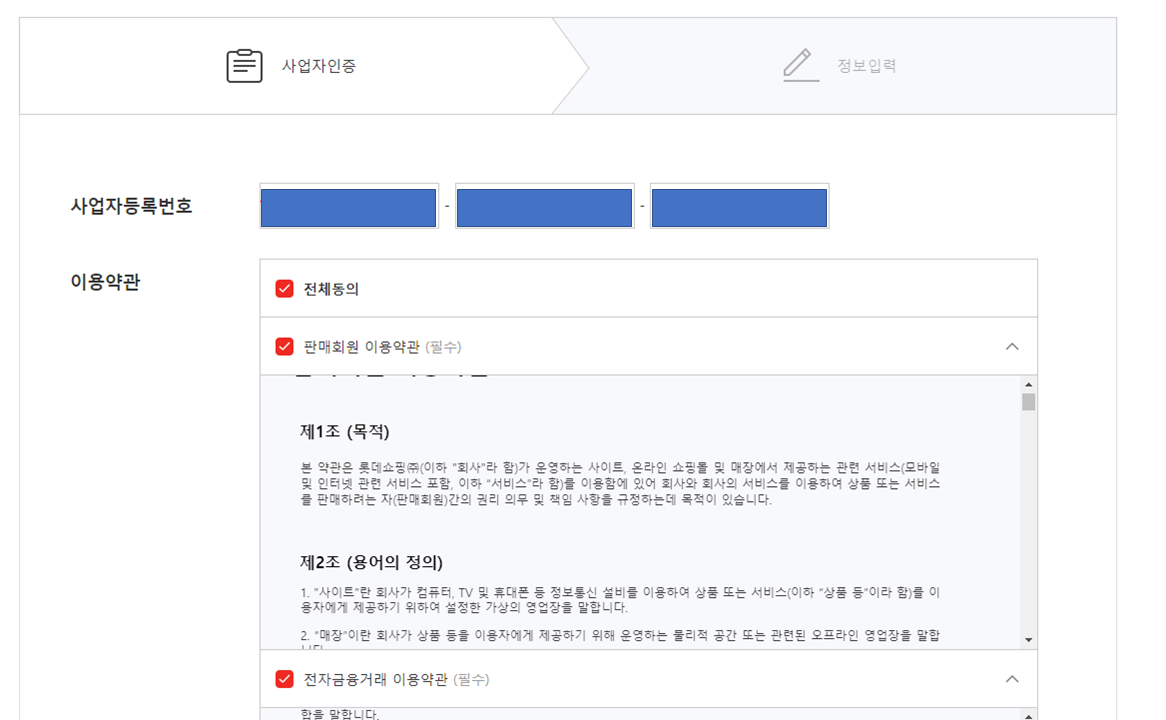The height and width of the screenshot is (720, 1166).
Task: Click the first 사업자등록번호 input field
Action: [x=348, y=207]
